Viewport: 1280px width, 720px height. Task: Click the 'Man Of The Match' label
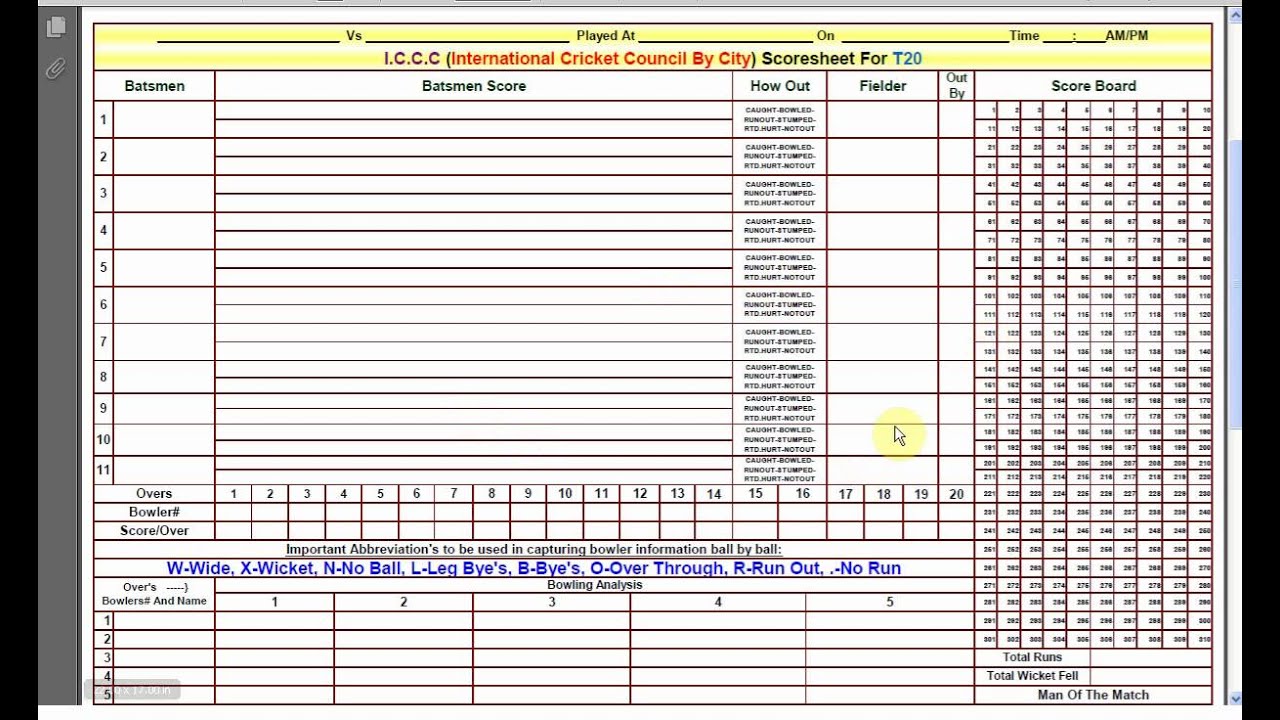click(1093, 695)
